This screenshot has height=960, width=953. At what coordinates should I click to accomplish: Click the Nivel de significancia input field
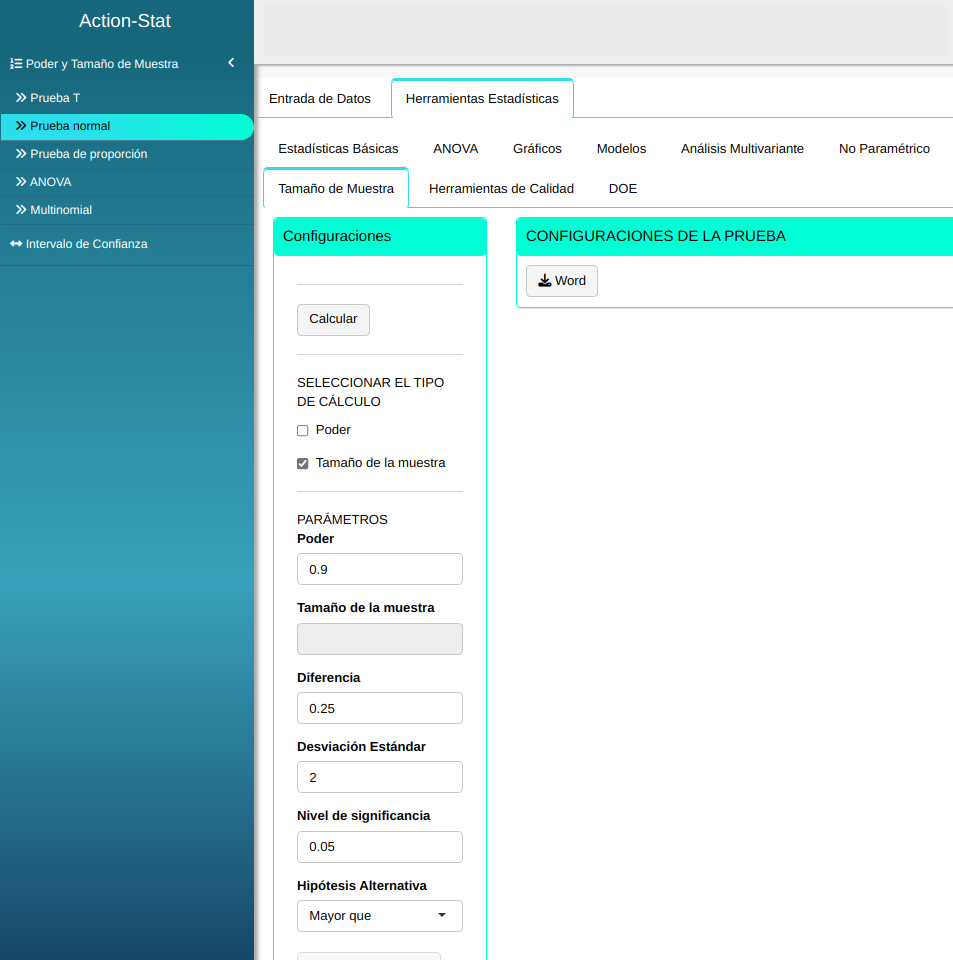[380, 847]
